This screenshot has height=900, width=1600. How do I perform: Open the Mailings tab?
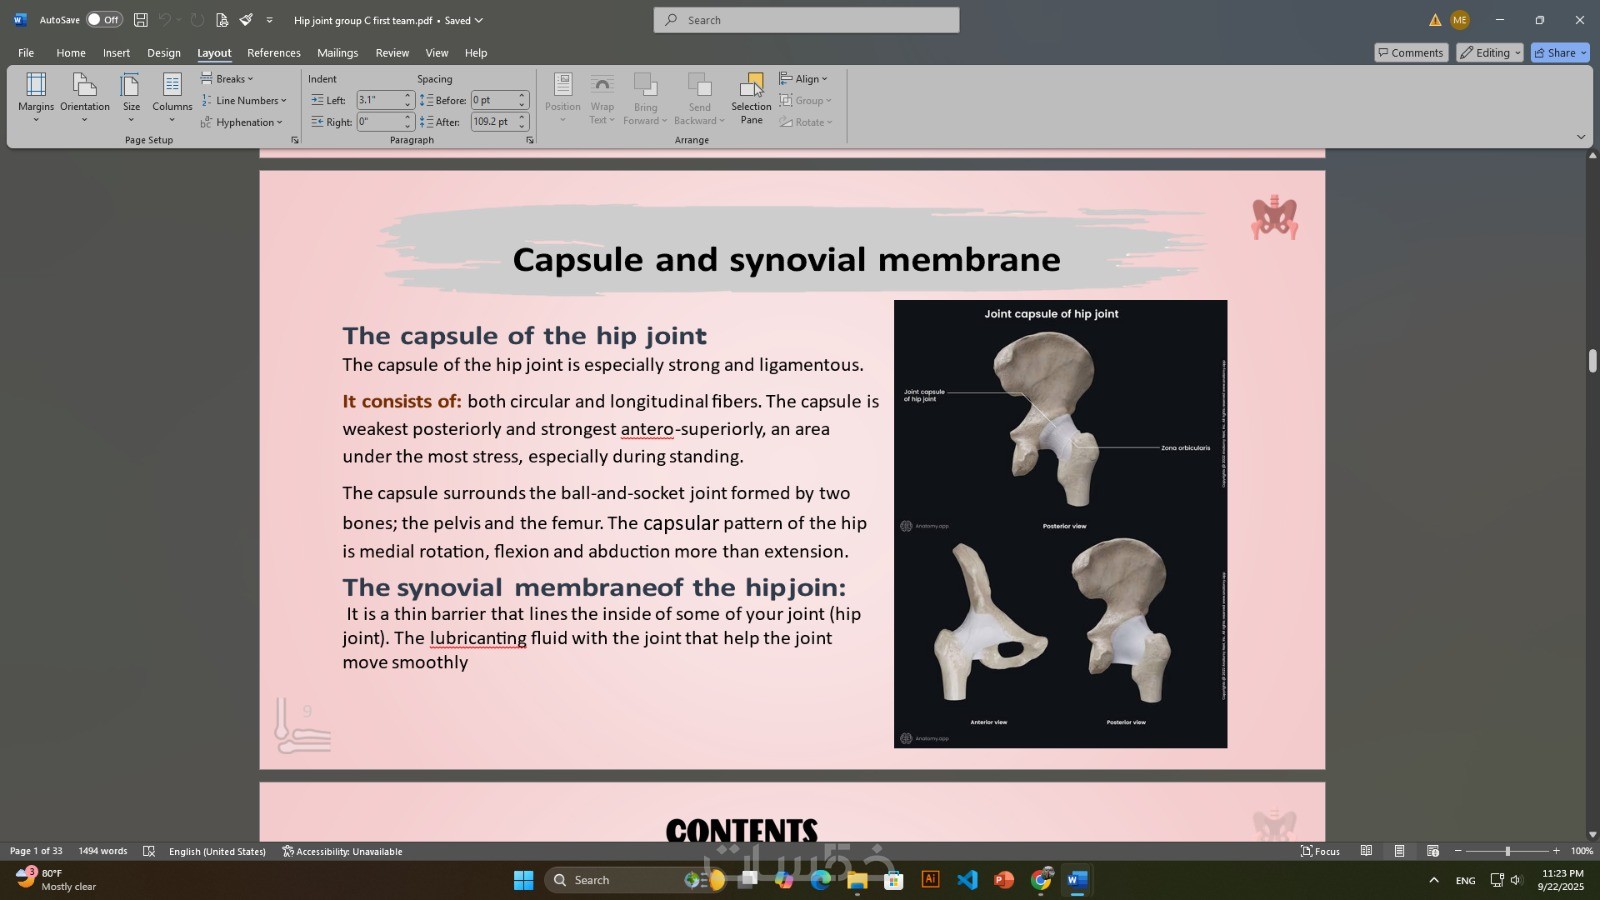337,53
